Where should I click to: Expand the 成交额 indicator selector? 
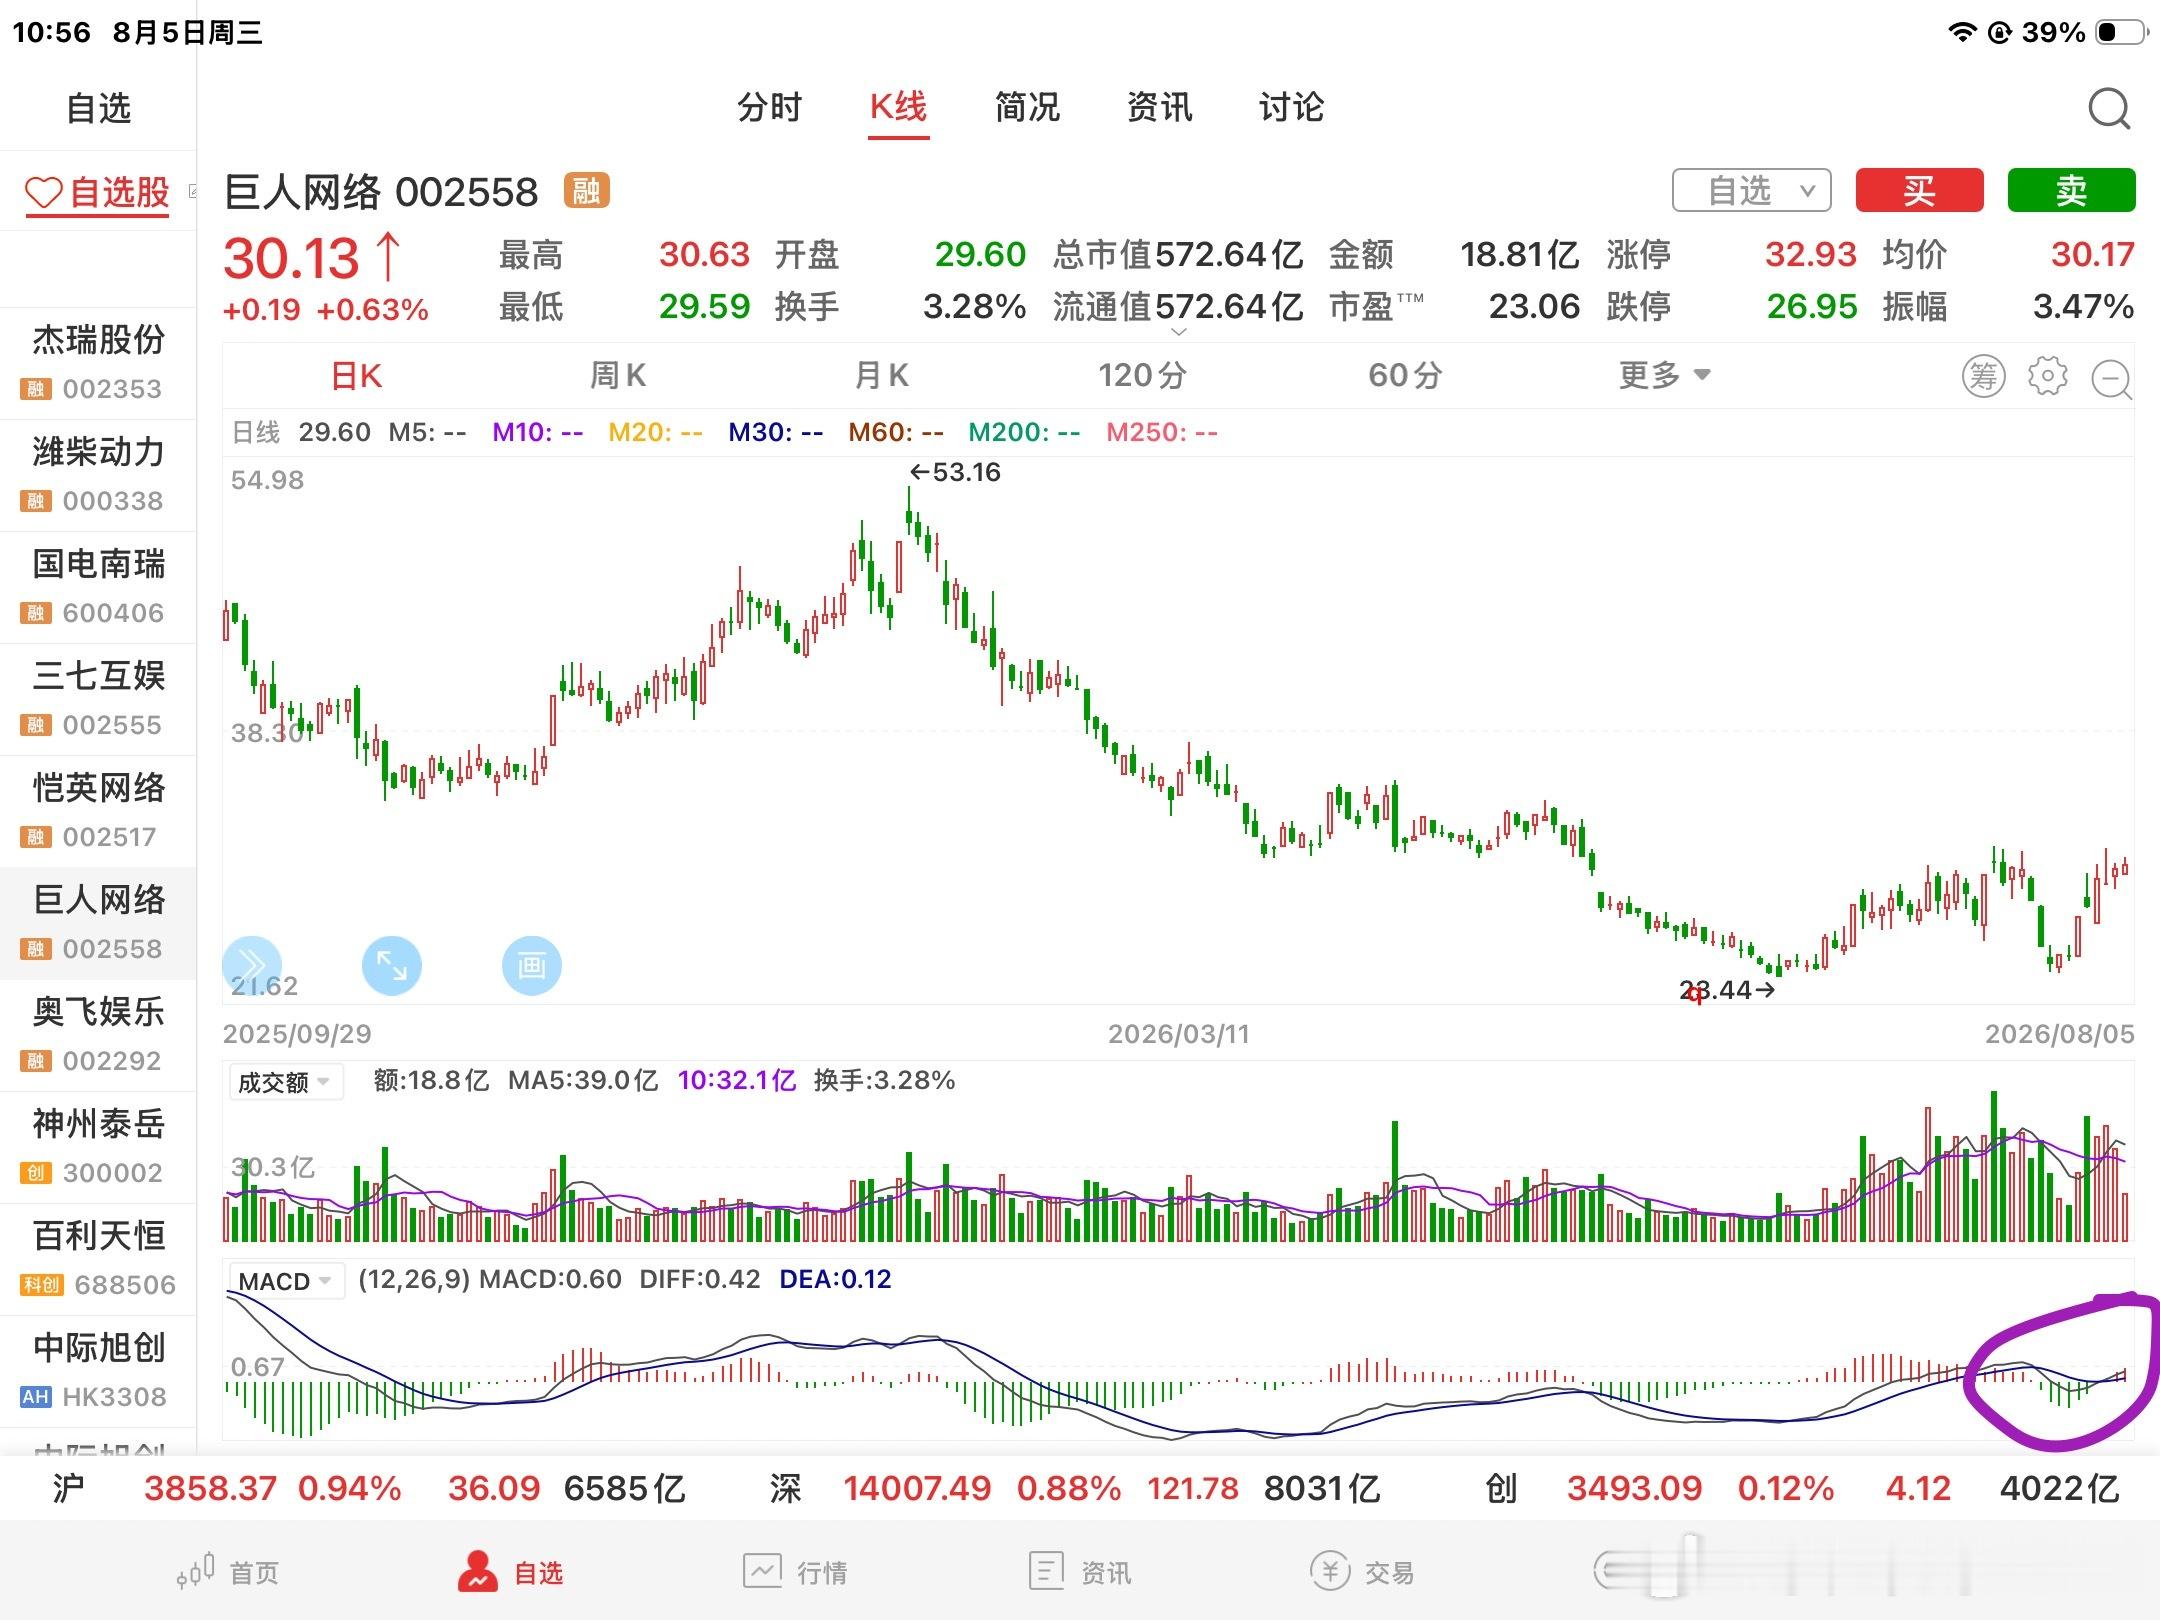(284, 1082)
